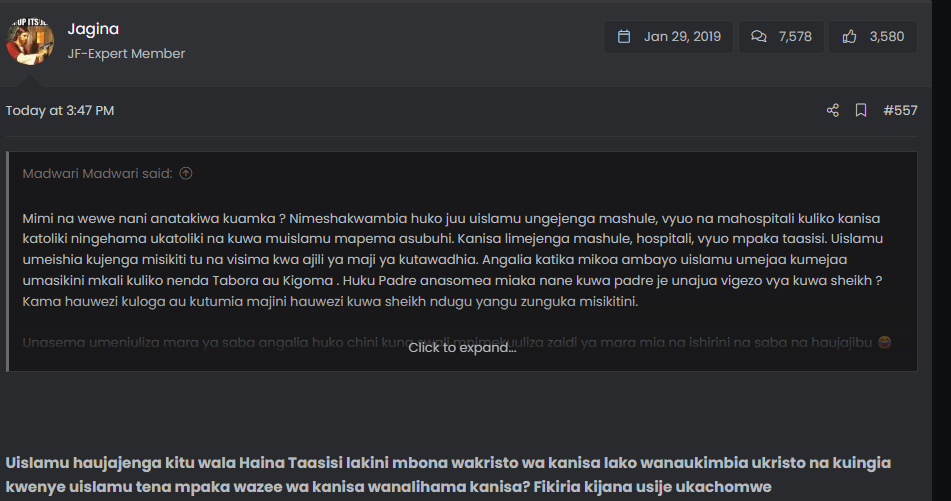The image size is (951, 501).
Task: Bookmark this post using the bookmark icon
Action: [860, 111]
